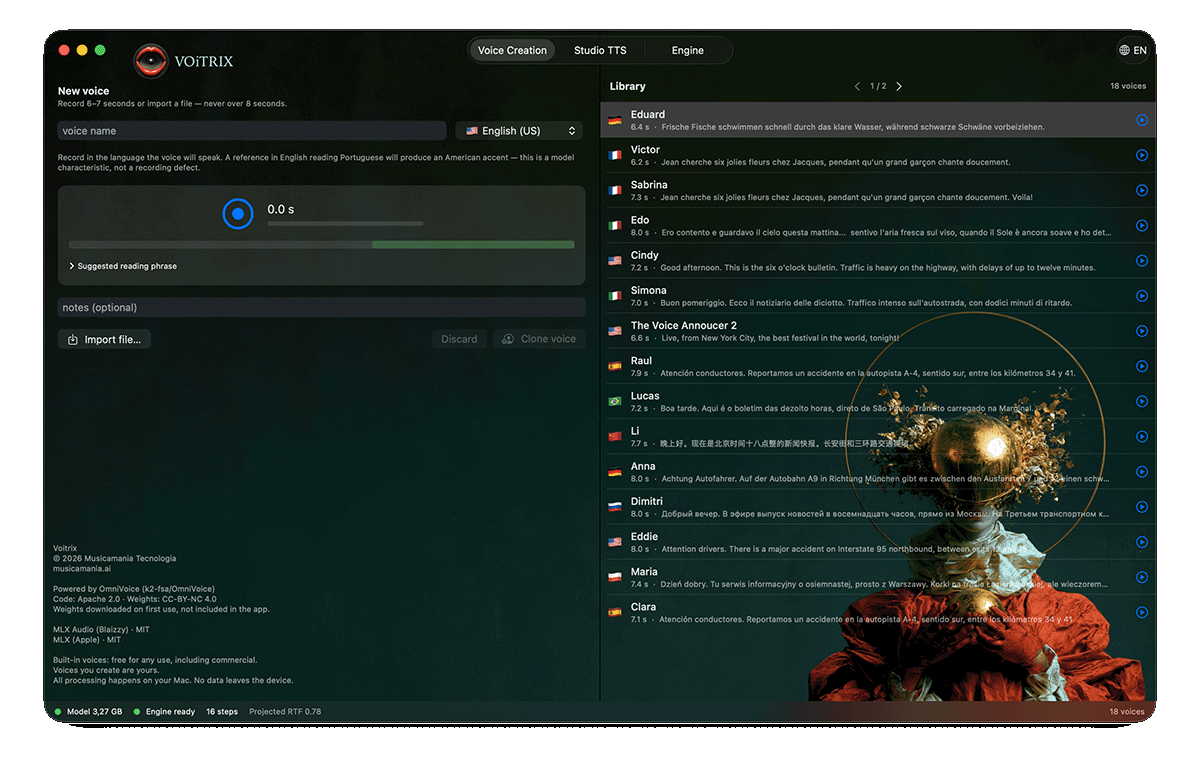Switch to the Voice Creation tab

coord(512,50)
